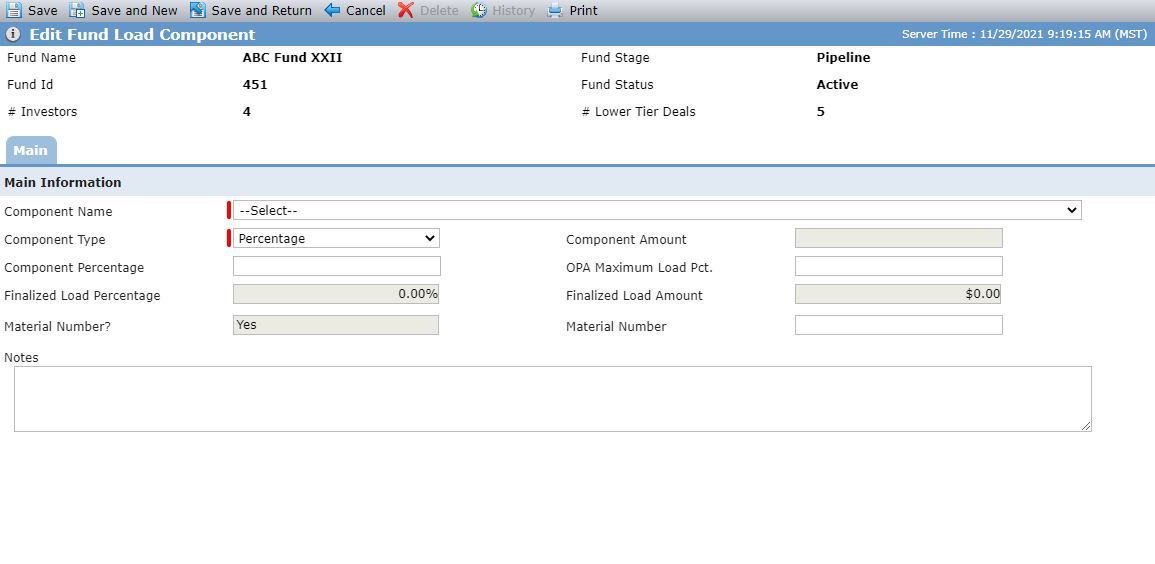Click the fund name ABC Fund XXII
The width and height of the screenshot is (1155, 564).
[x=292, y=57]
